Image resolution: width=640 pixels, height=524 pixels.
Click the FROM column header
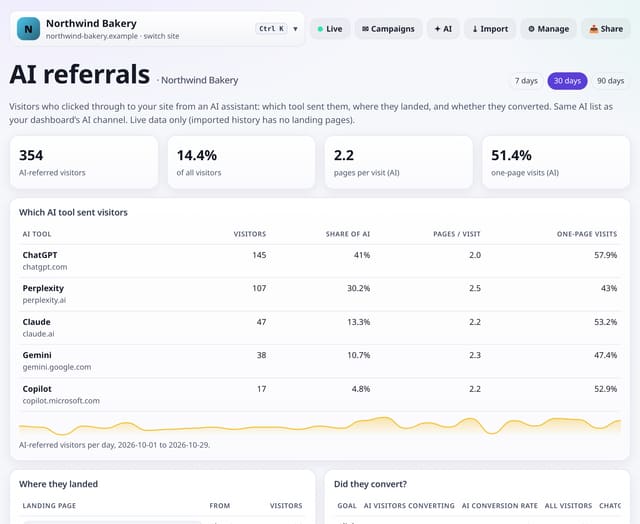click(x=220, y=506)
